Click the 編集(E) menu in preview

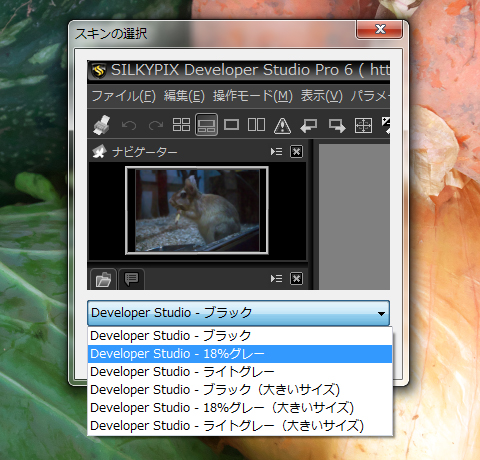184,96
